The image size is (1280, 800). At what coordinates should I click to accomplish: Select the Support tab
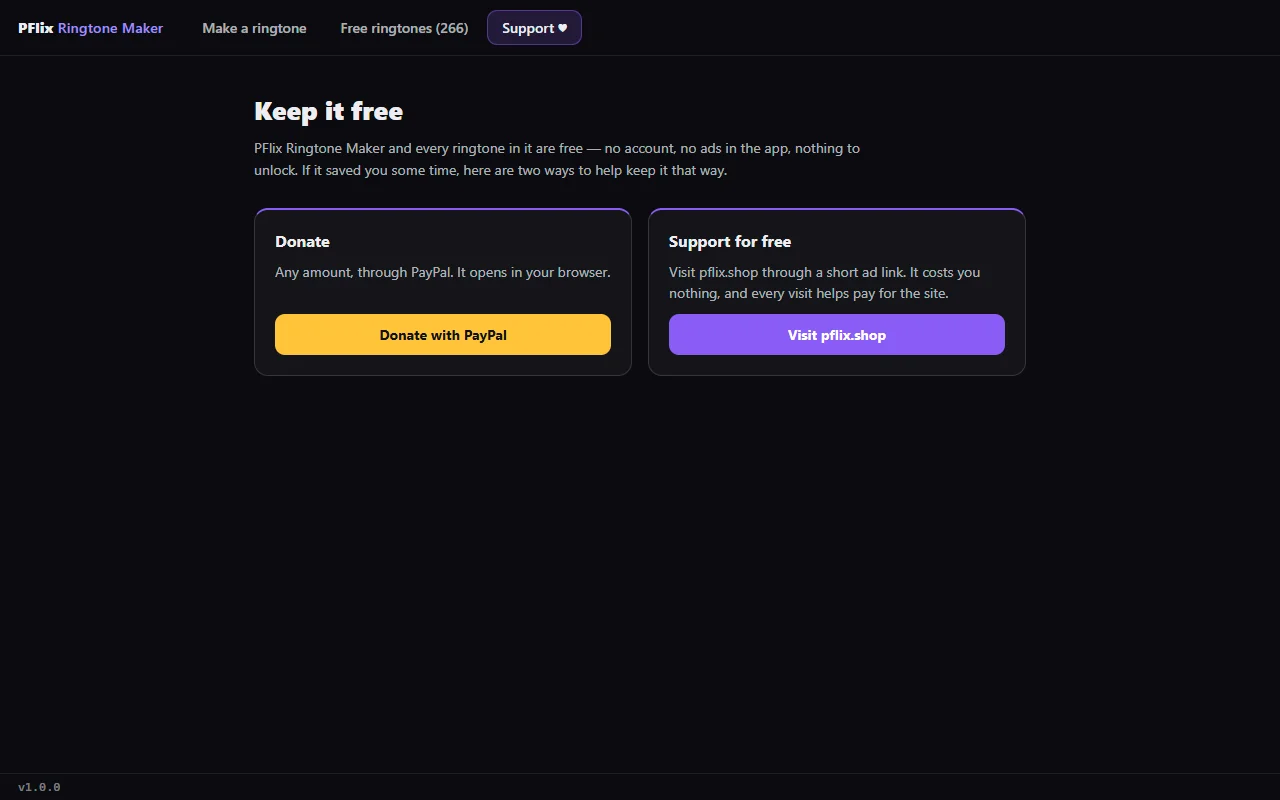click(534, 28)
